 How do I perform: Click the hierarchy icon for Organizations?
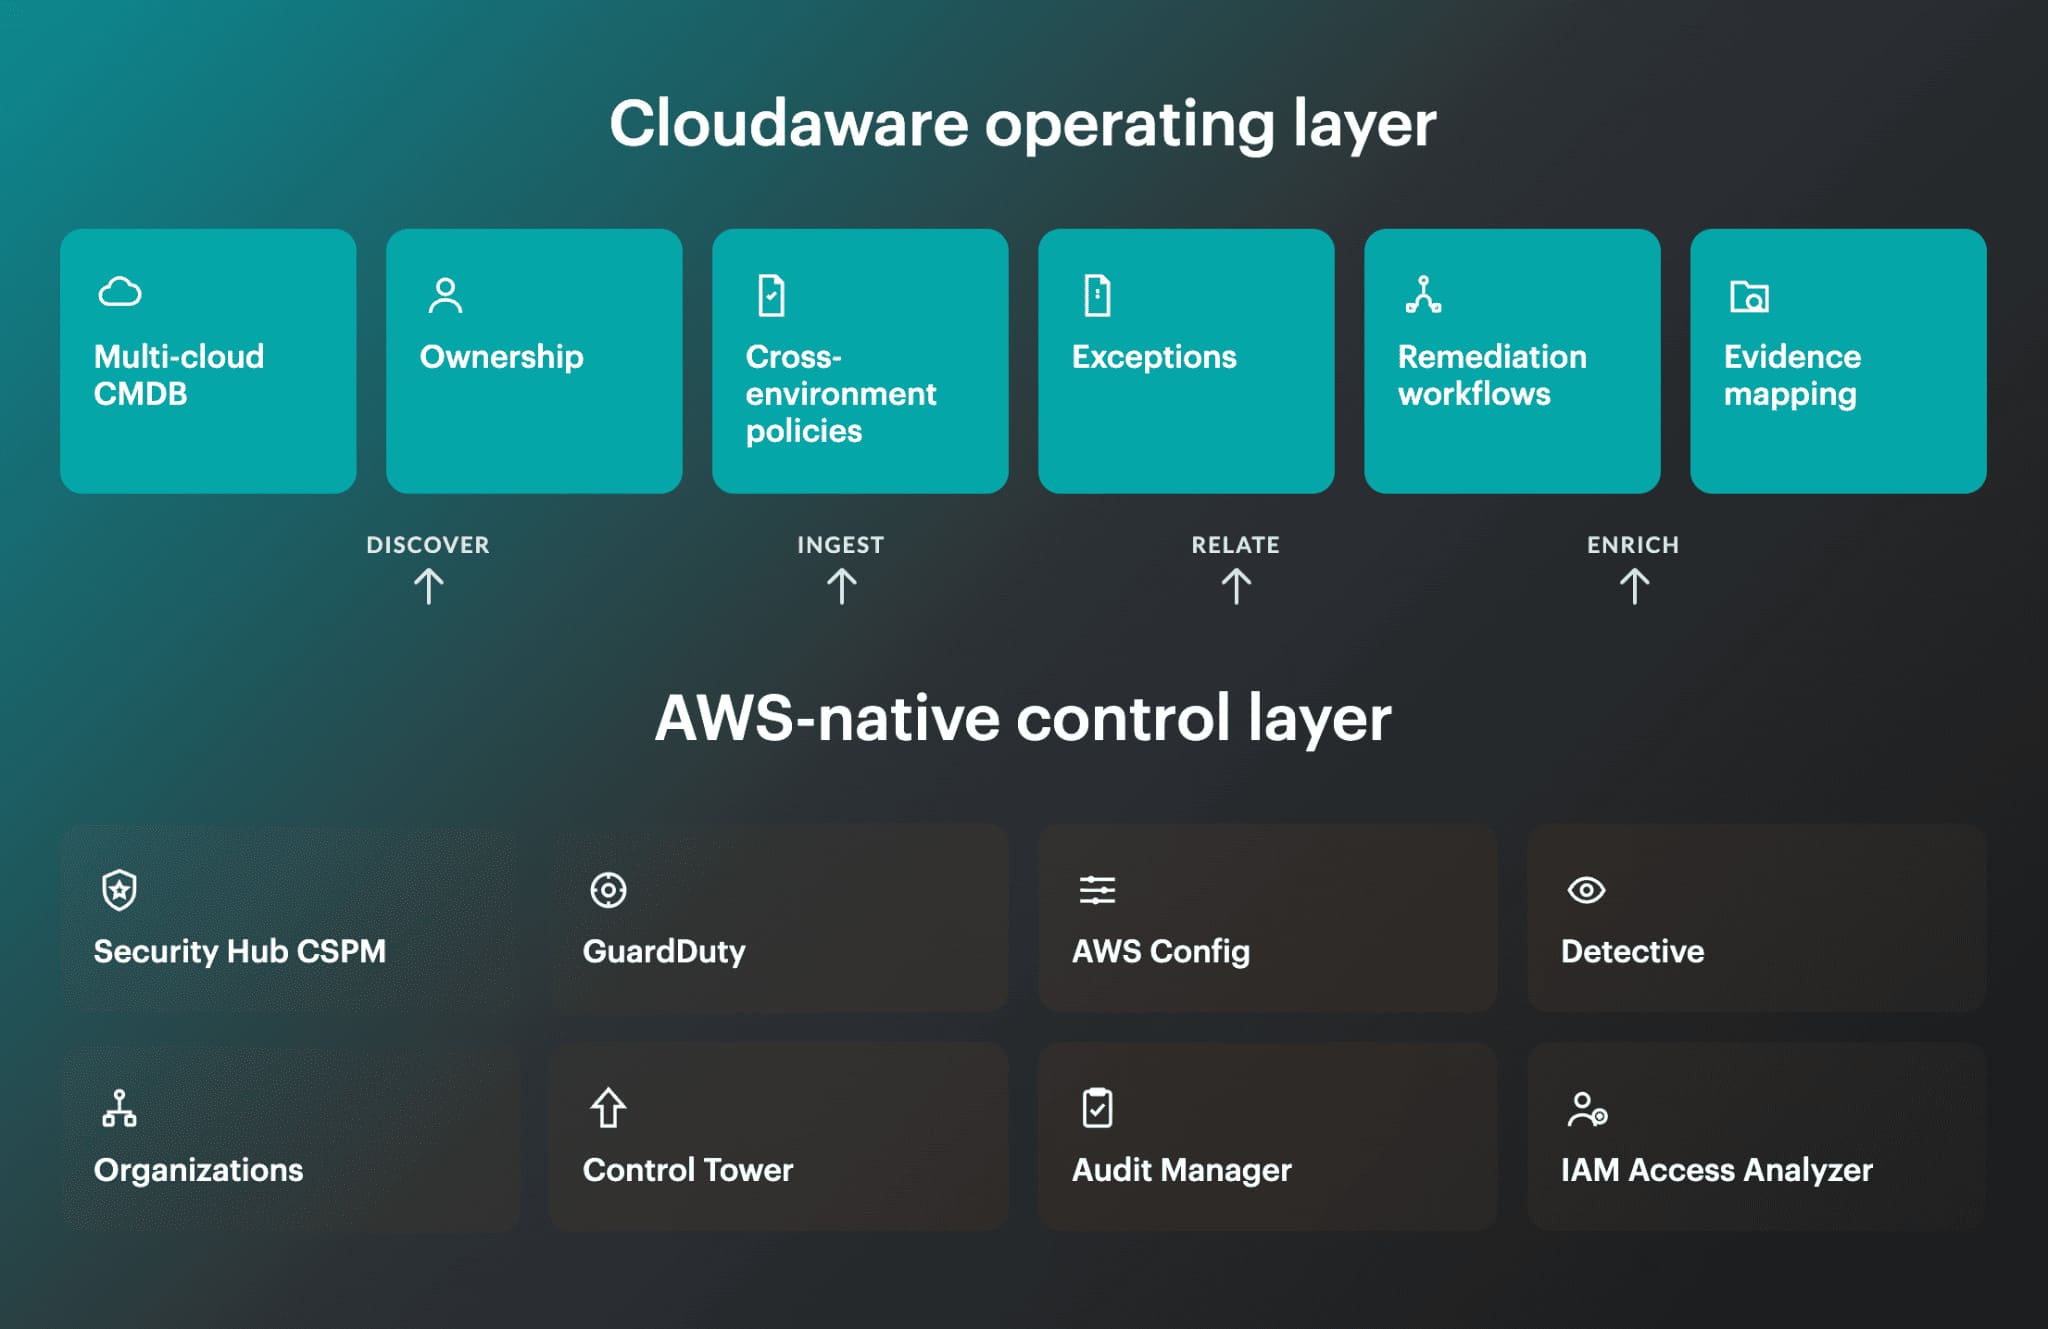pos(119,1108)
